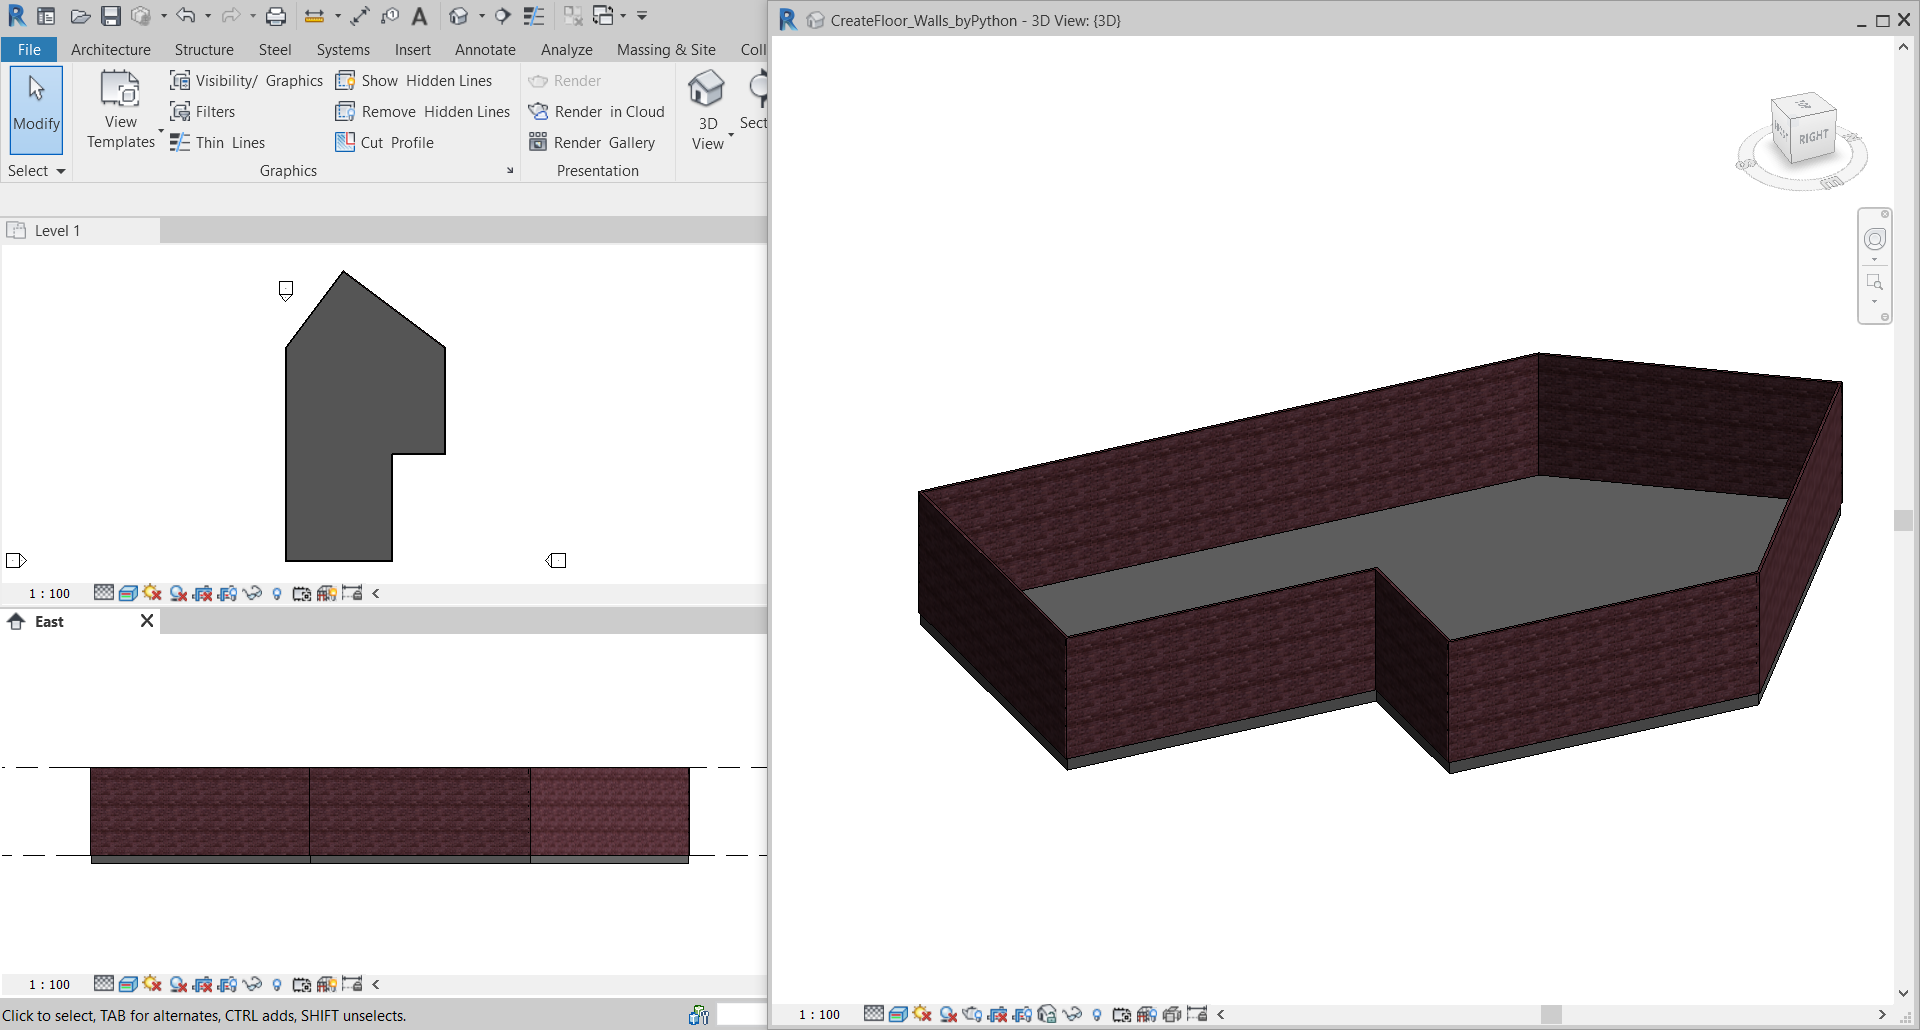Click the Undo arrow in quick access toolbar
Image resolution: width=1920 pixels, height=1030 pixels.
pos(186,16)
